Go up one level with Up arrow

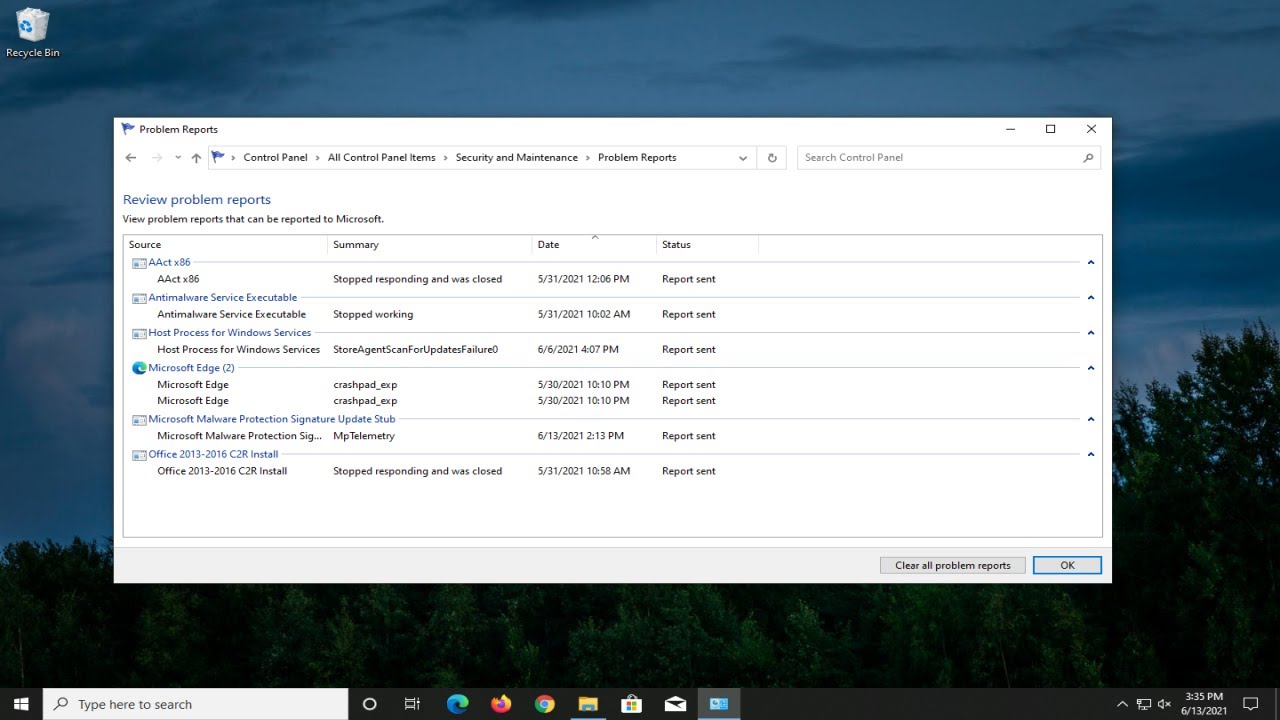[x=196, y=158]
